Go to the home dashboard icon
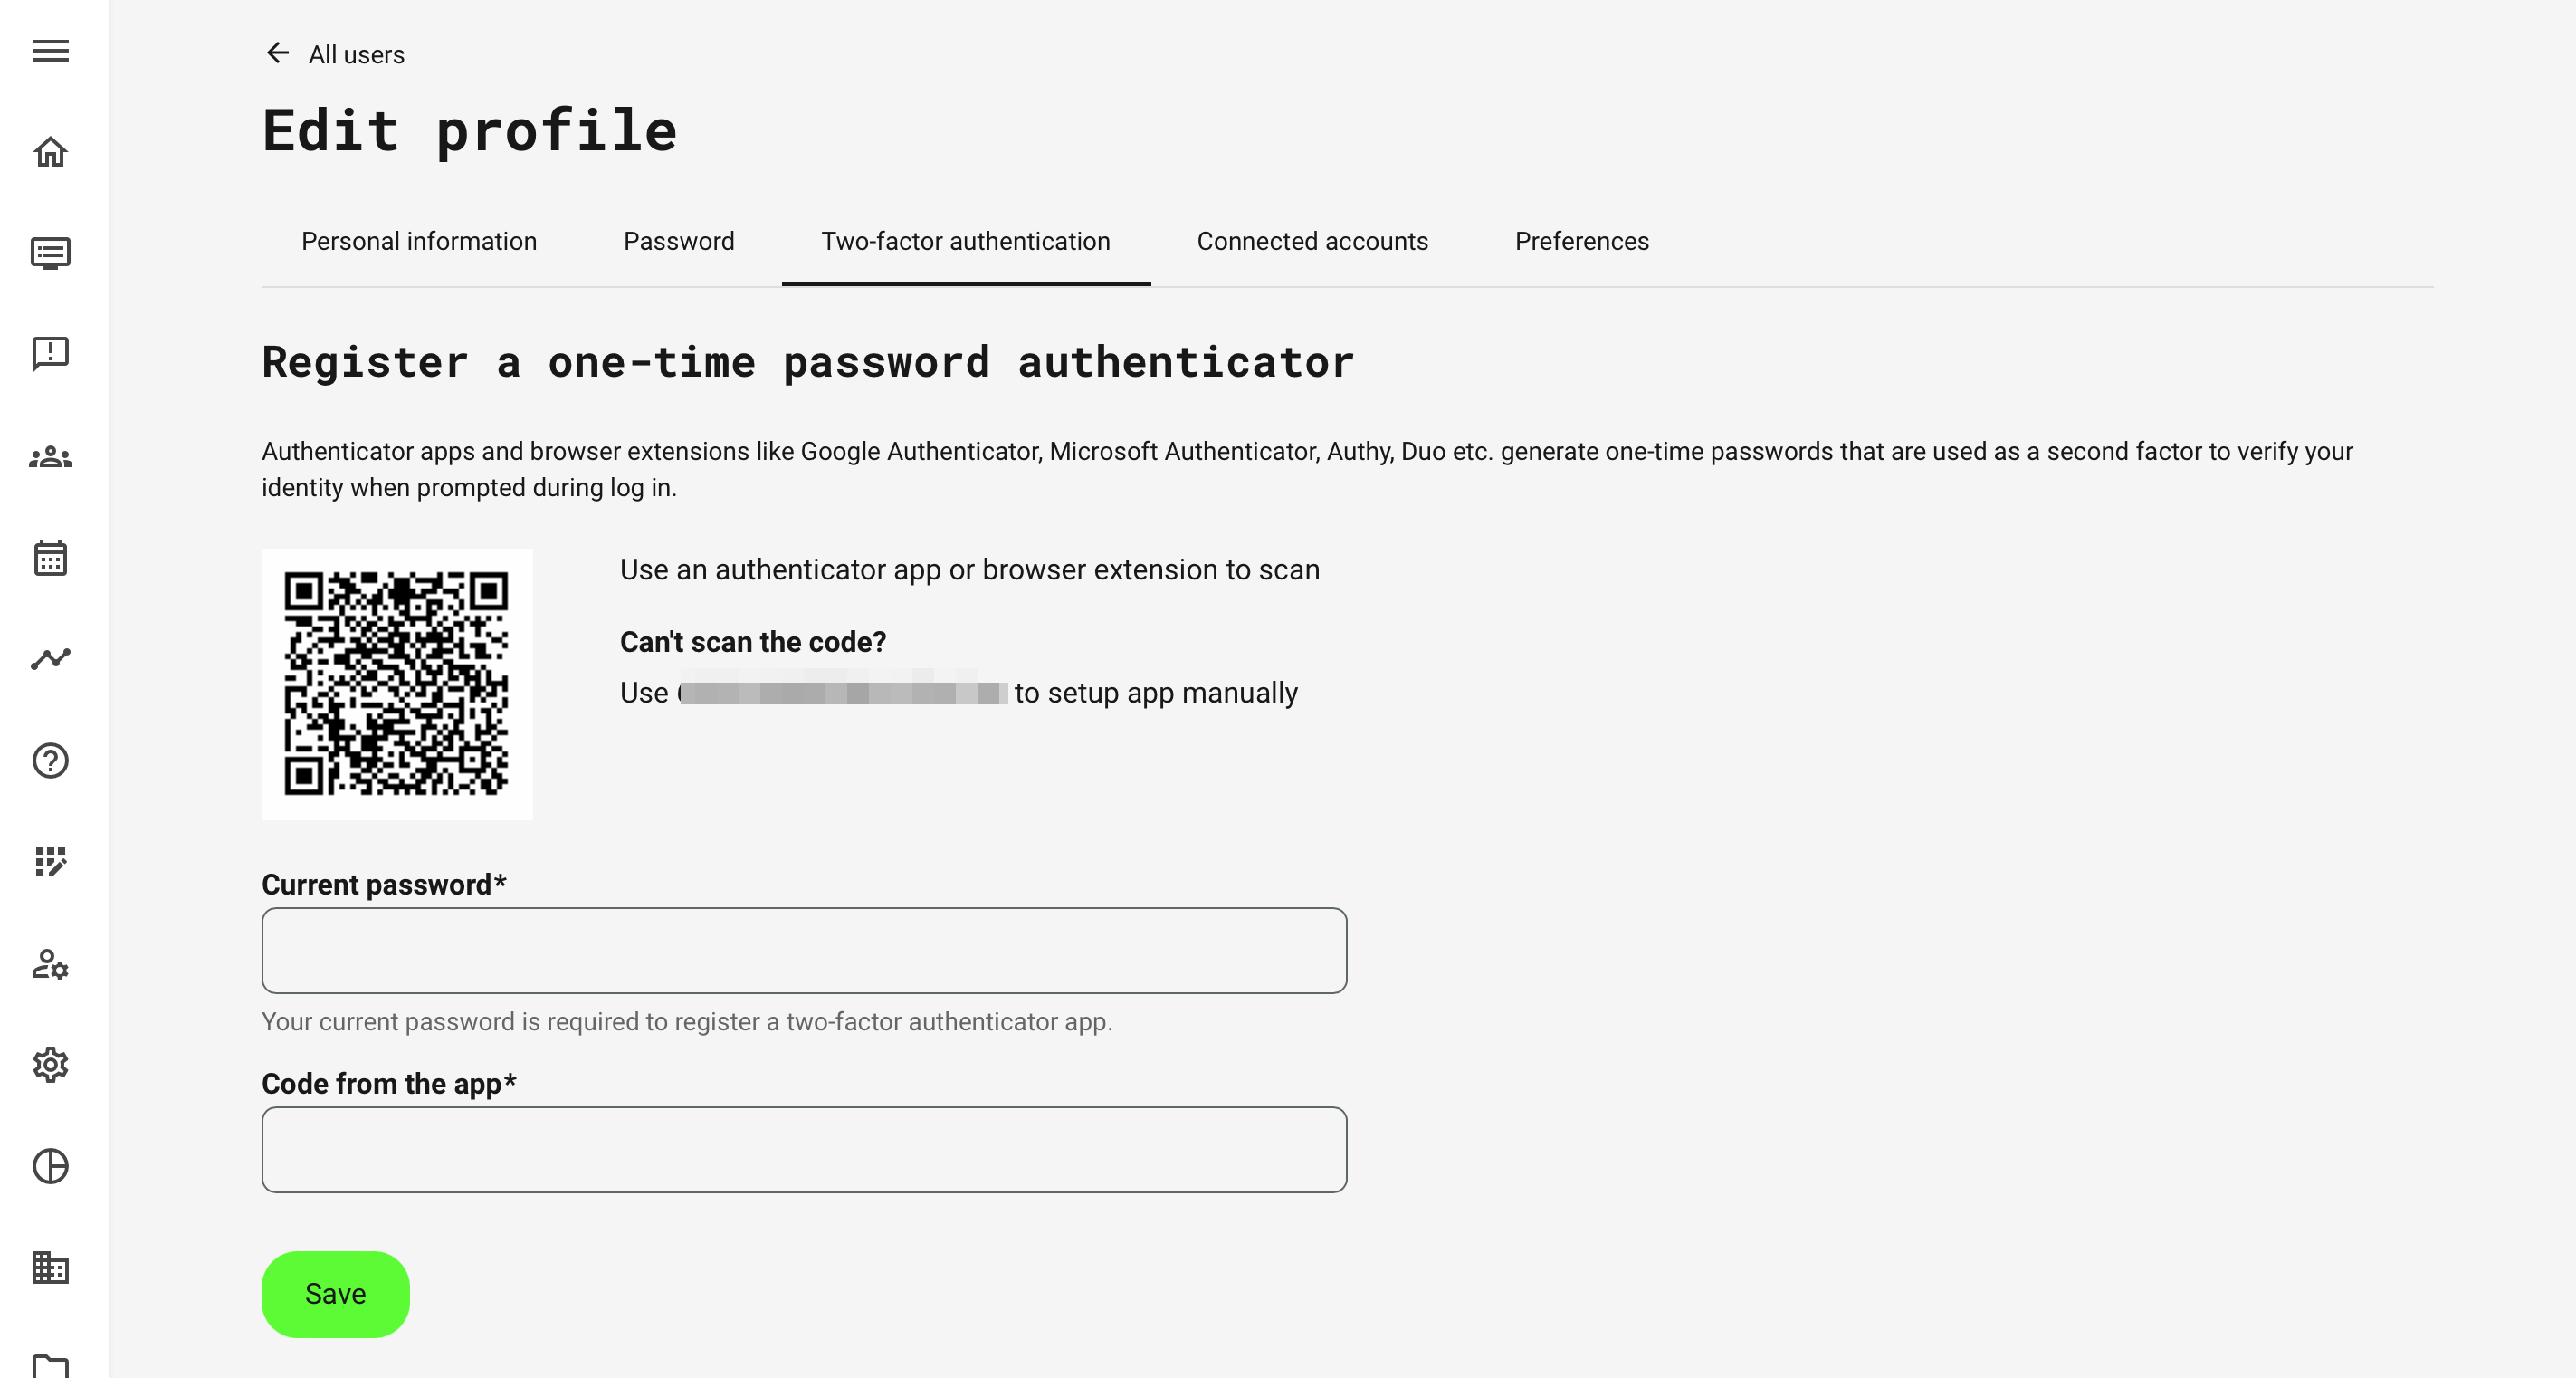This screenshot has height=1378, width=2576. tap(50, 152)
